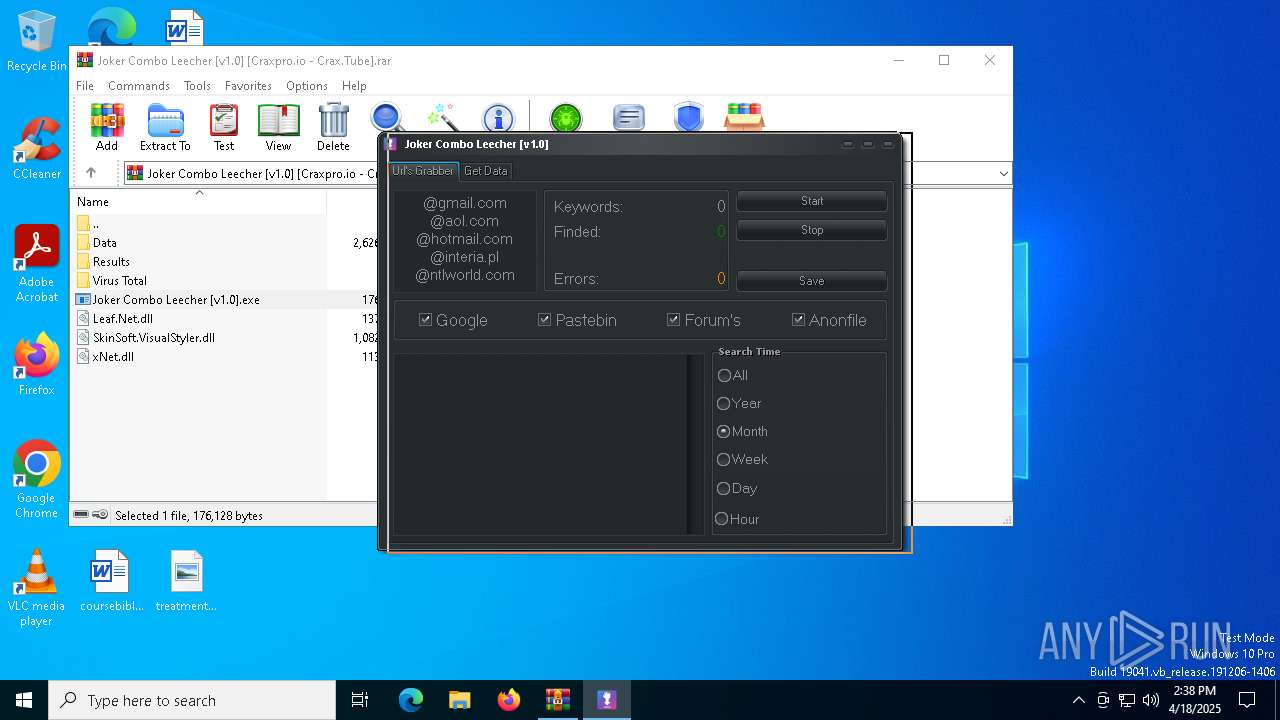Toggle the Forum's checkbox
This screenshot has width=1280, height=720.
coord(674,320)
